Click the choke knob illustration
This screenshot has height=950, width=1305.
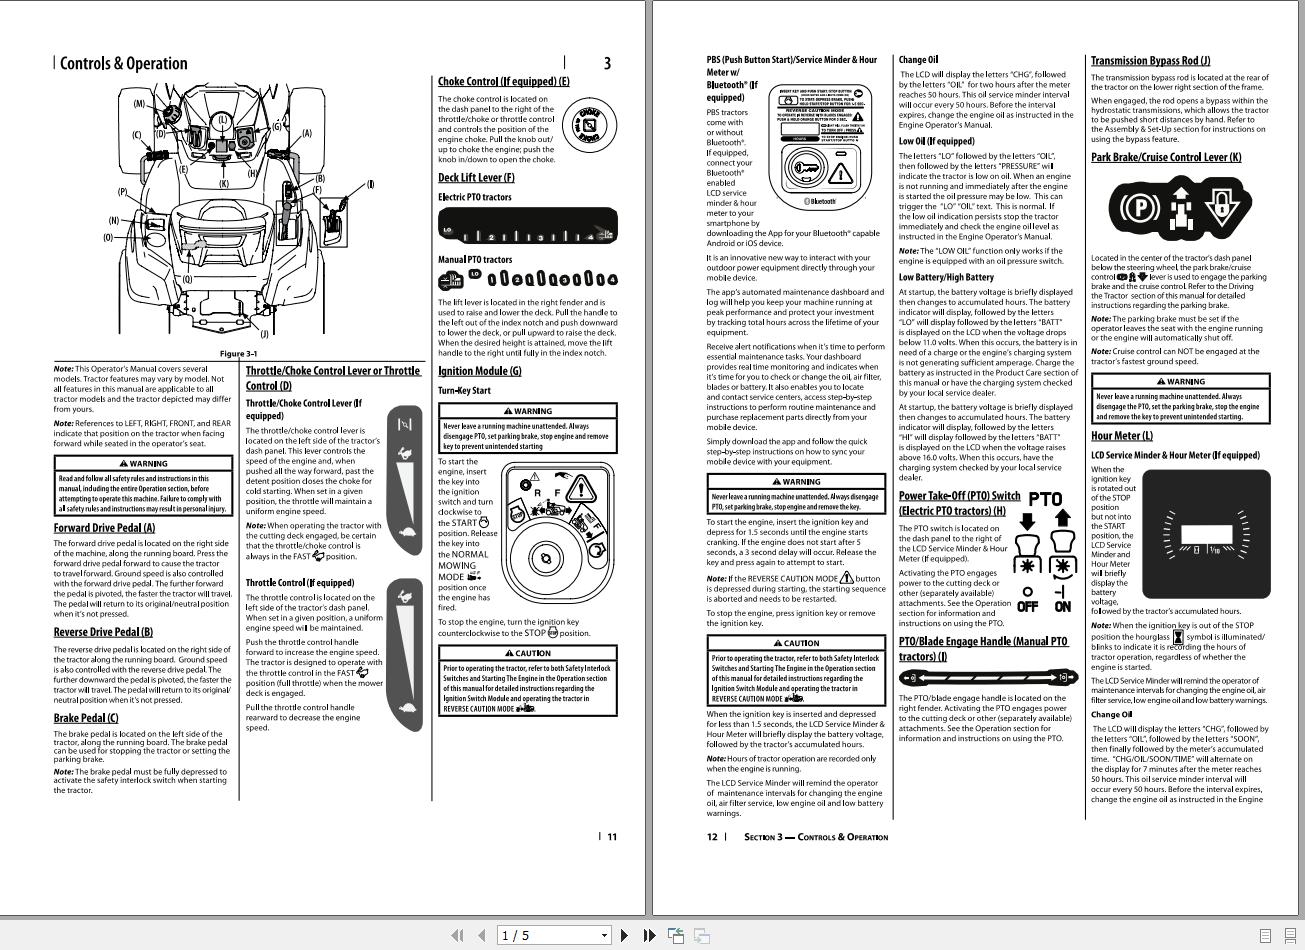590,127
